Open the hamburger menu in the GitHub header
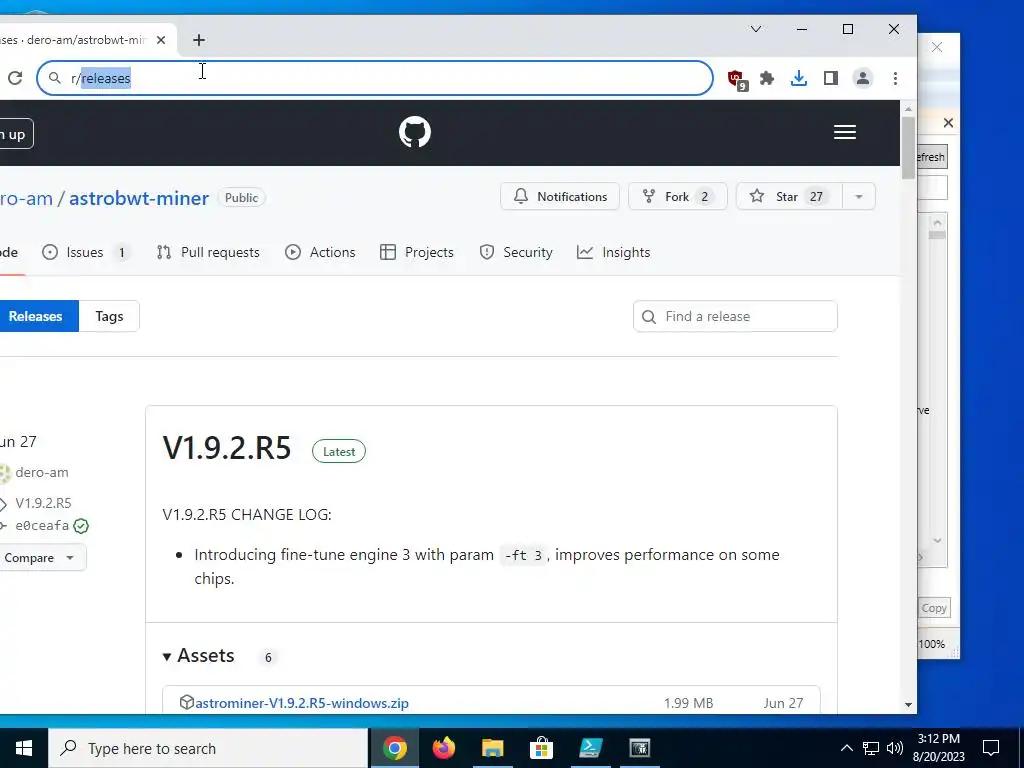The image size is (1024, 768). point(844,132)
